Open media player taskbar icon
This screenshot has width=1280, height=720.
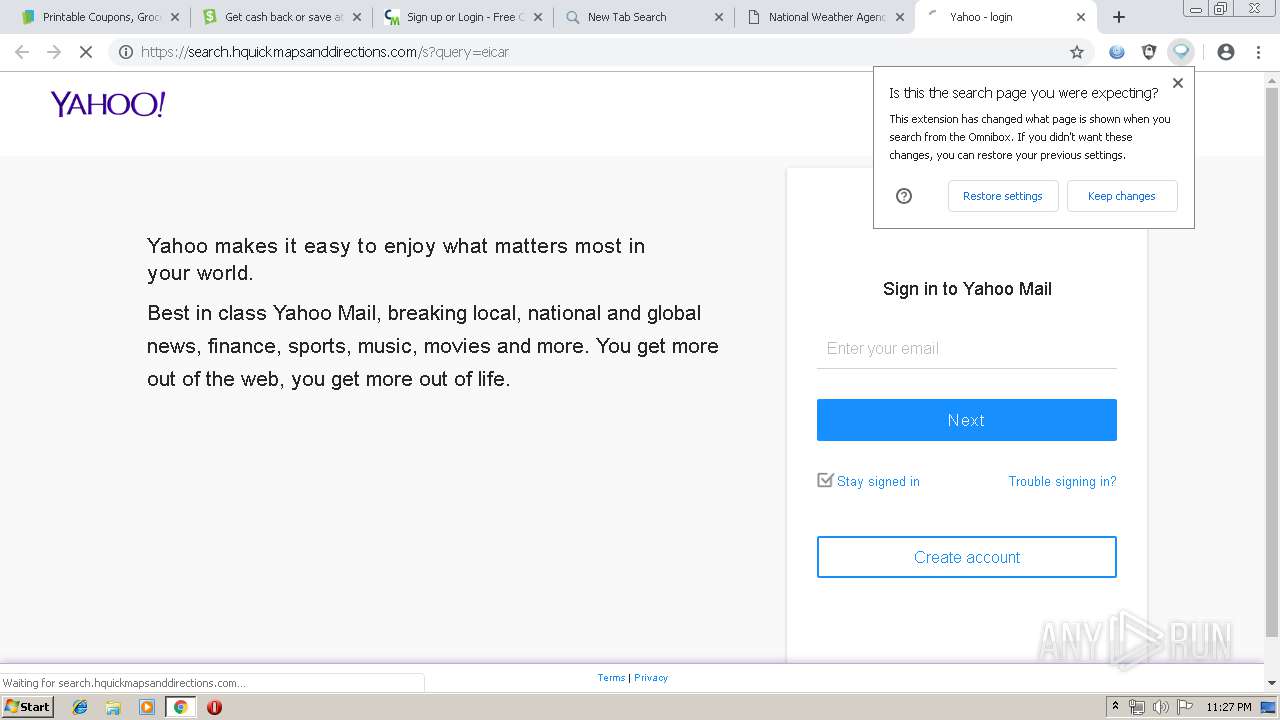(147, 707)
